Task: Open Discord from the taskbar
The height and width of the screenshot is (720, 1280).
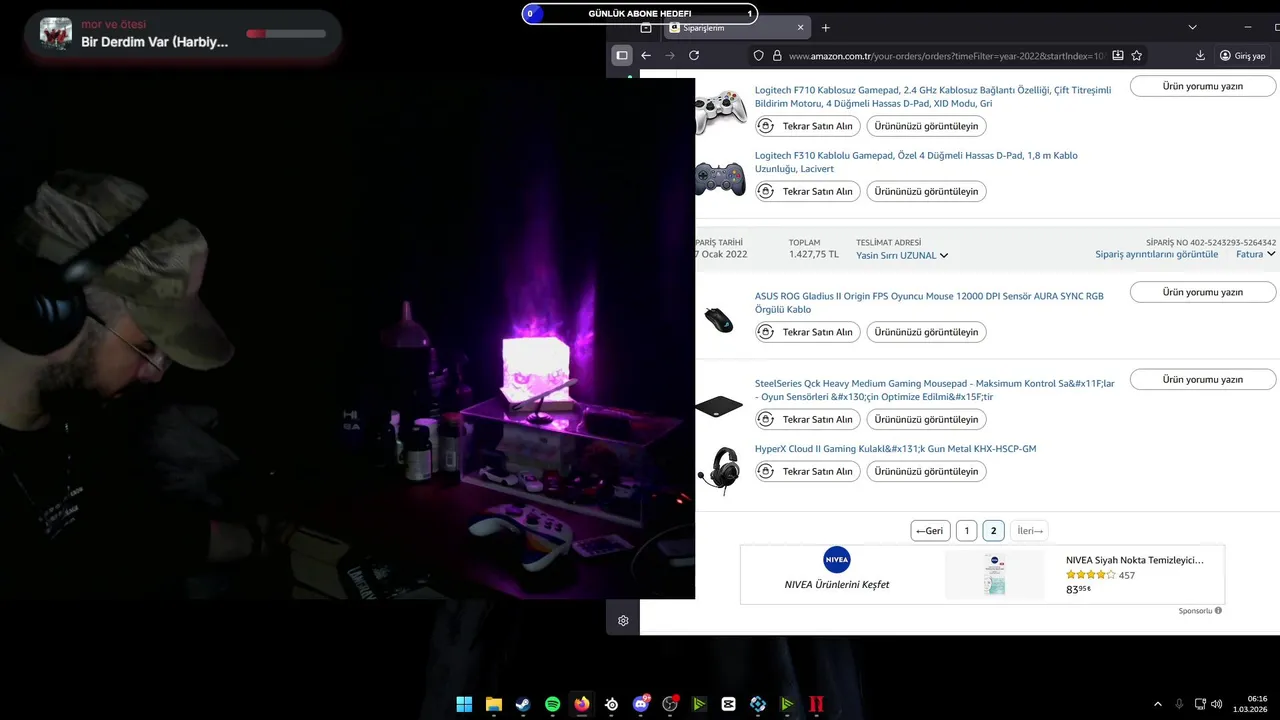Action: point(641,704)
